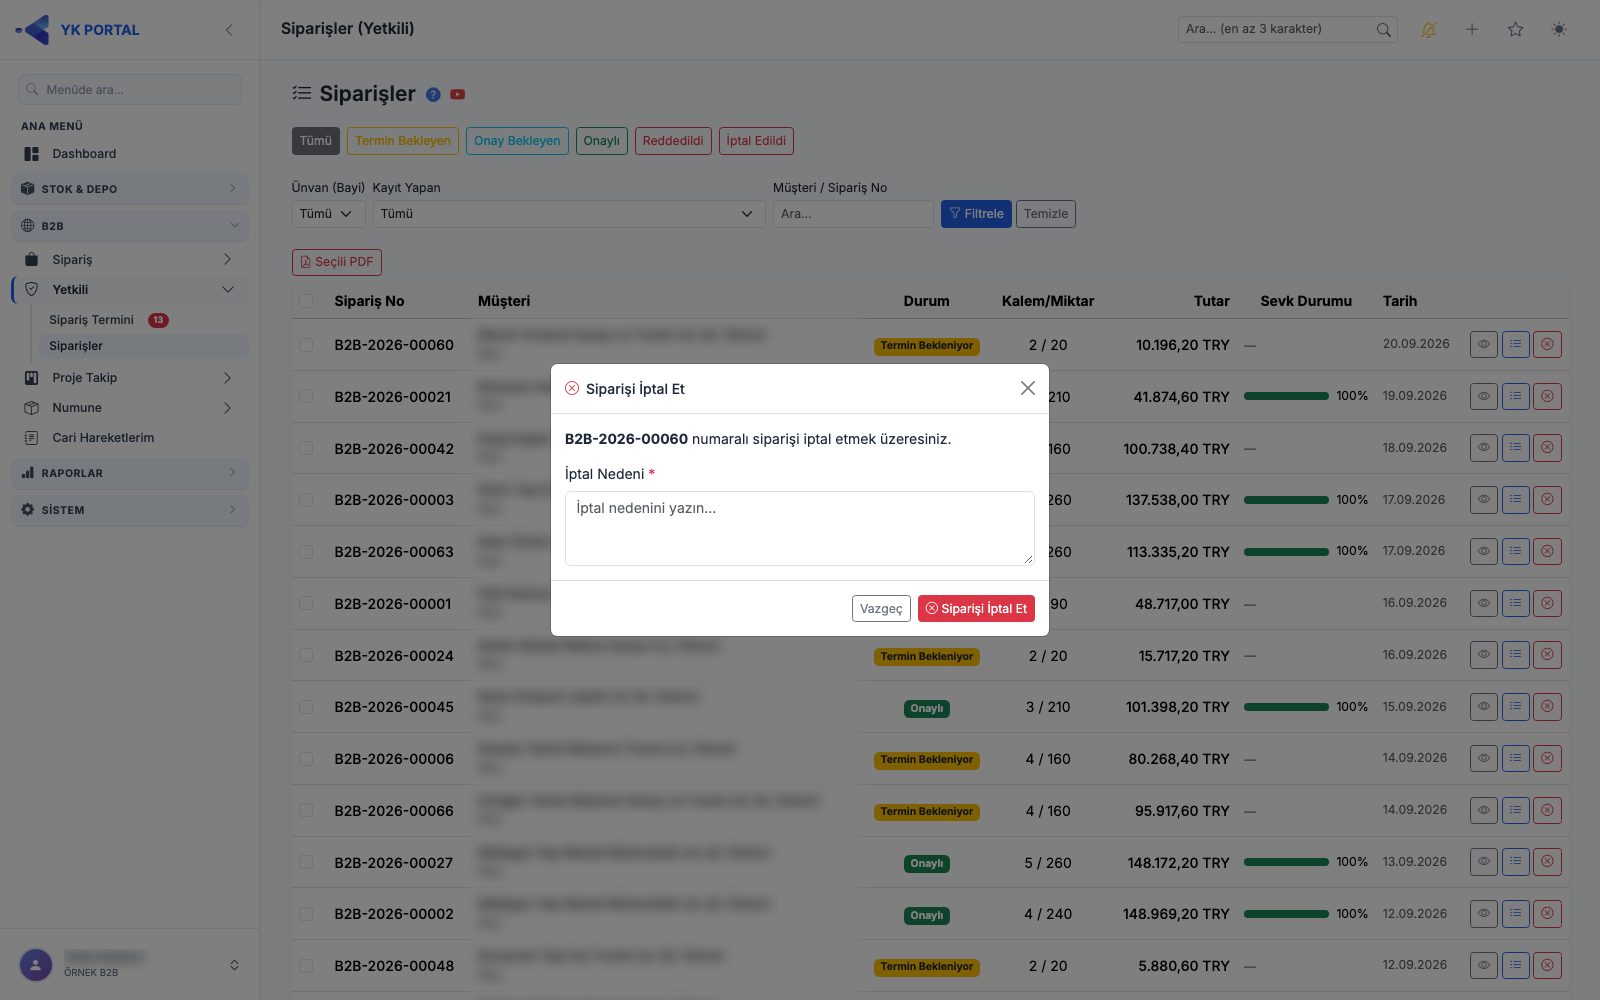Select the Termin Bekleyen filter tab
Image resolution: width=1600 pixels, height=1000 pixels.
pos(403,141)
